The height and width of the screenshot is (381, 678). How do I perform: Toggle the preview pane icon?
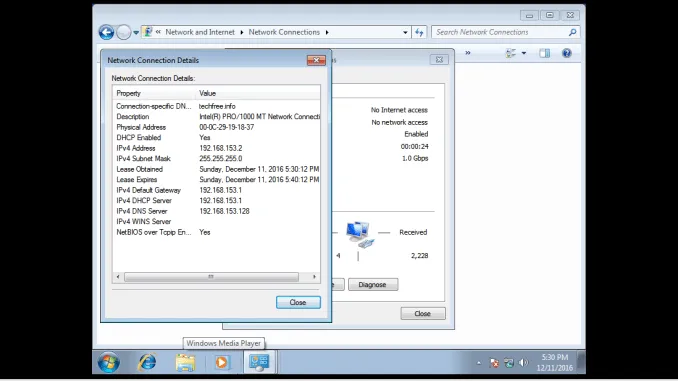pos(544,53)
